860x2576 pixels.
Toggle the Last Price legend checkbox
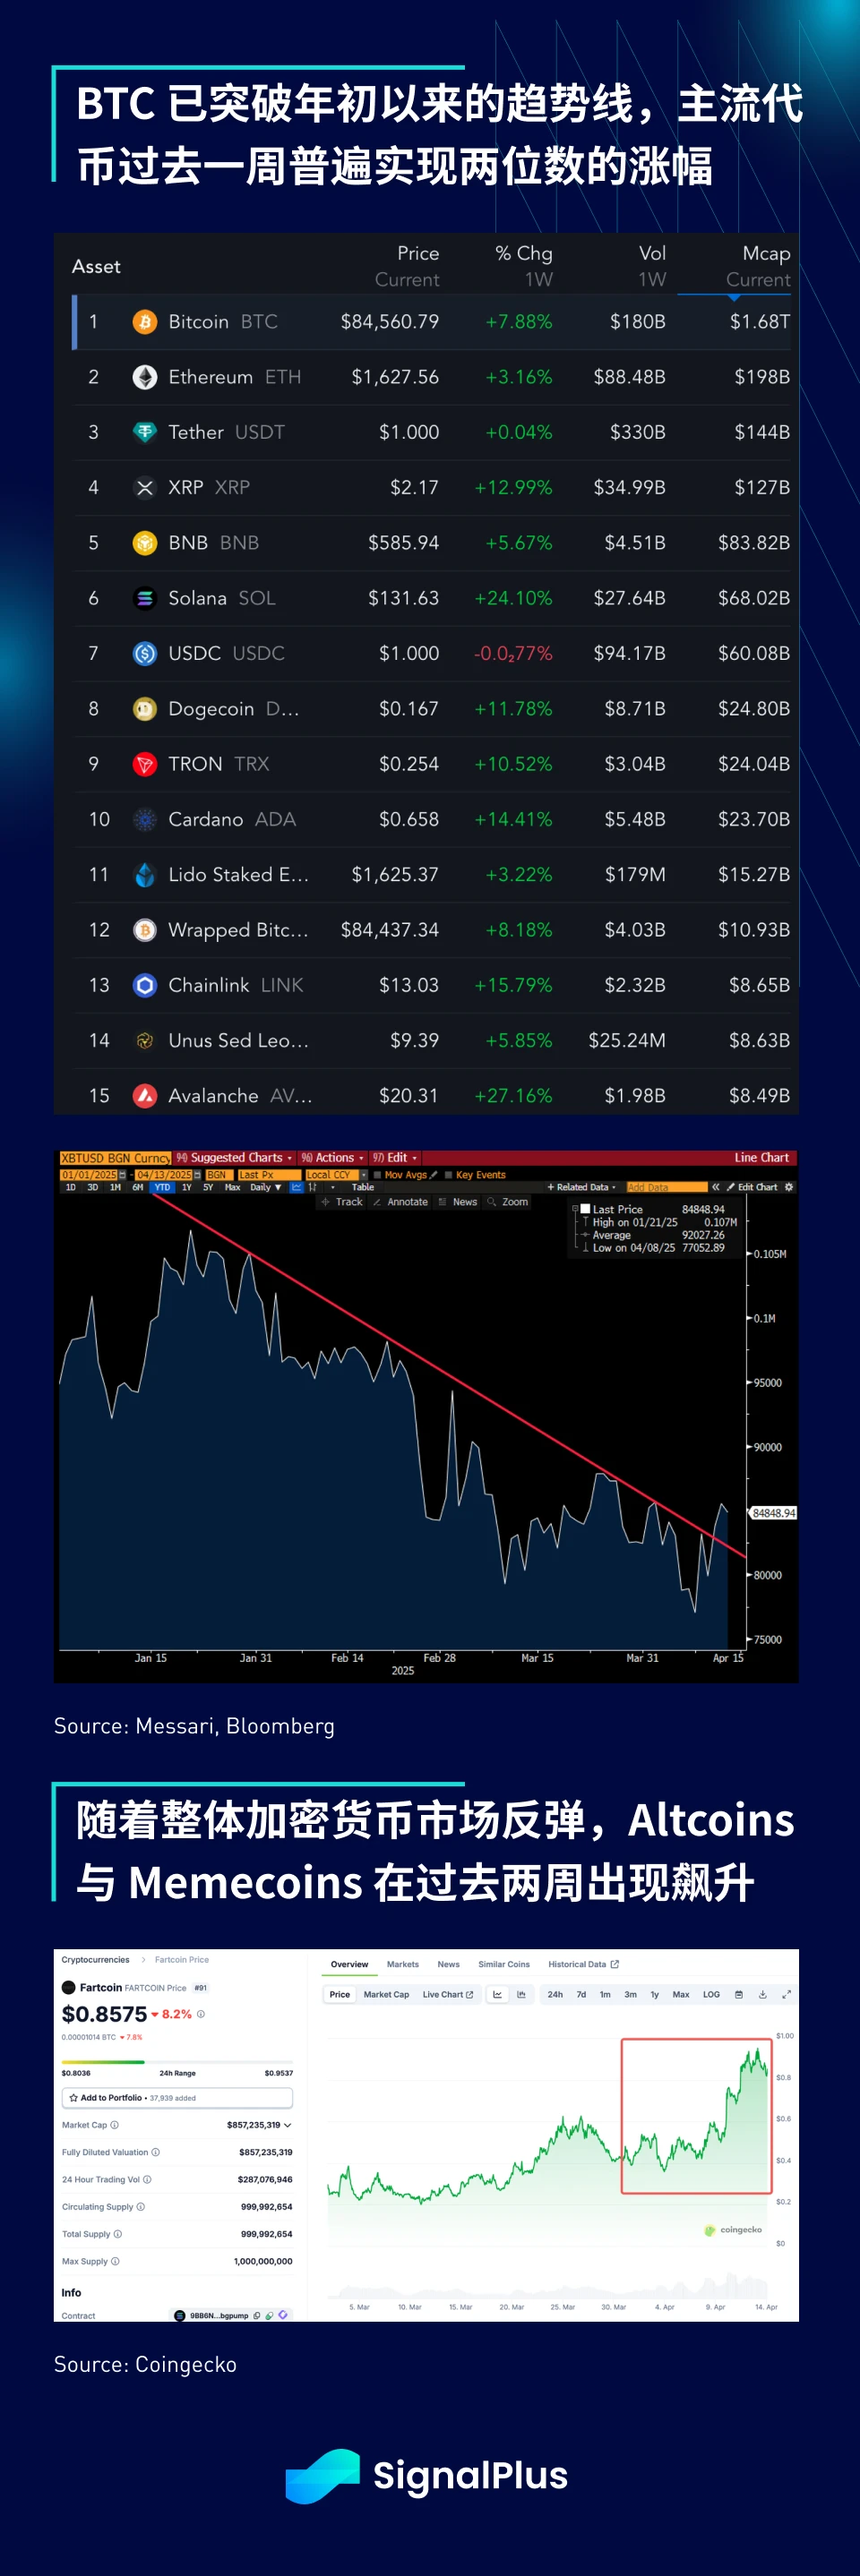click(x=586, y=1209)
